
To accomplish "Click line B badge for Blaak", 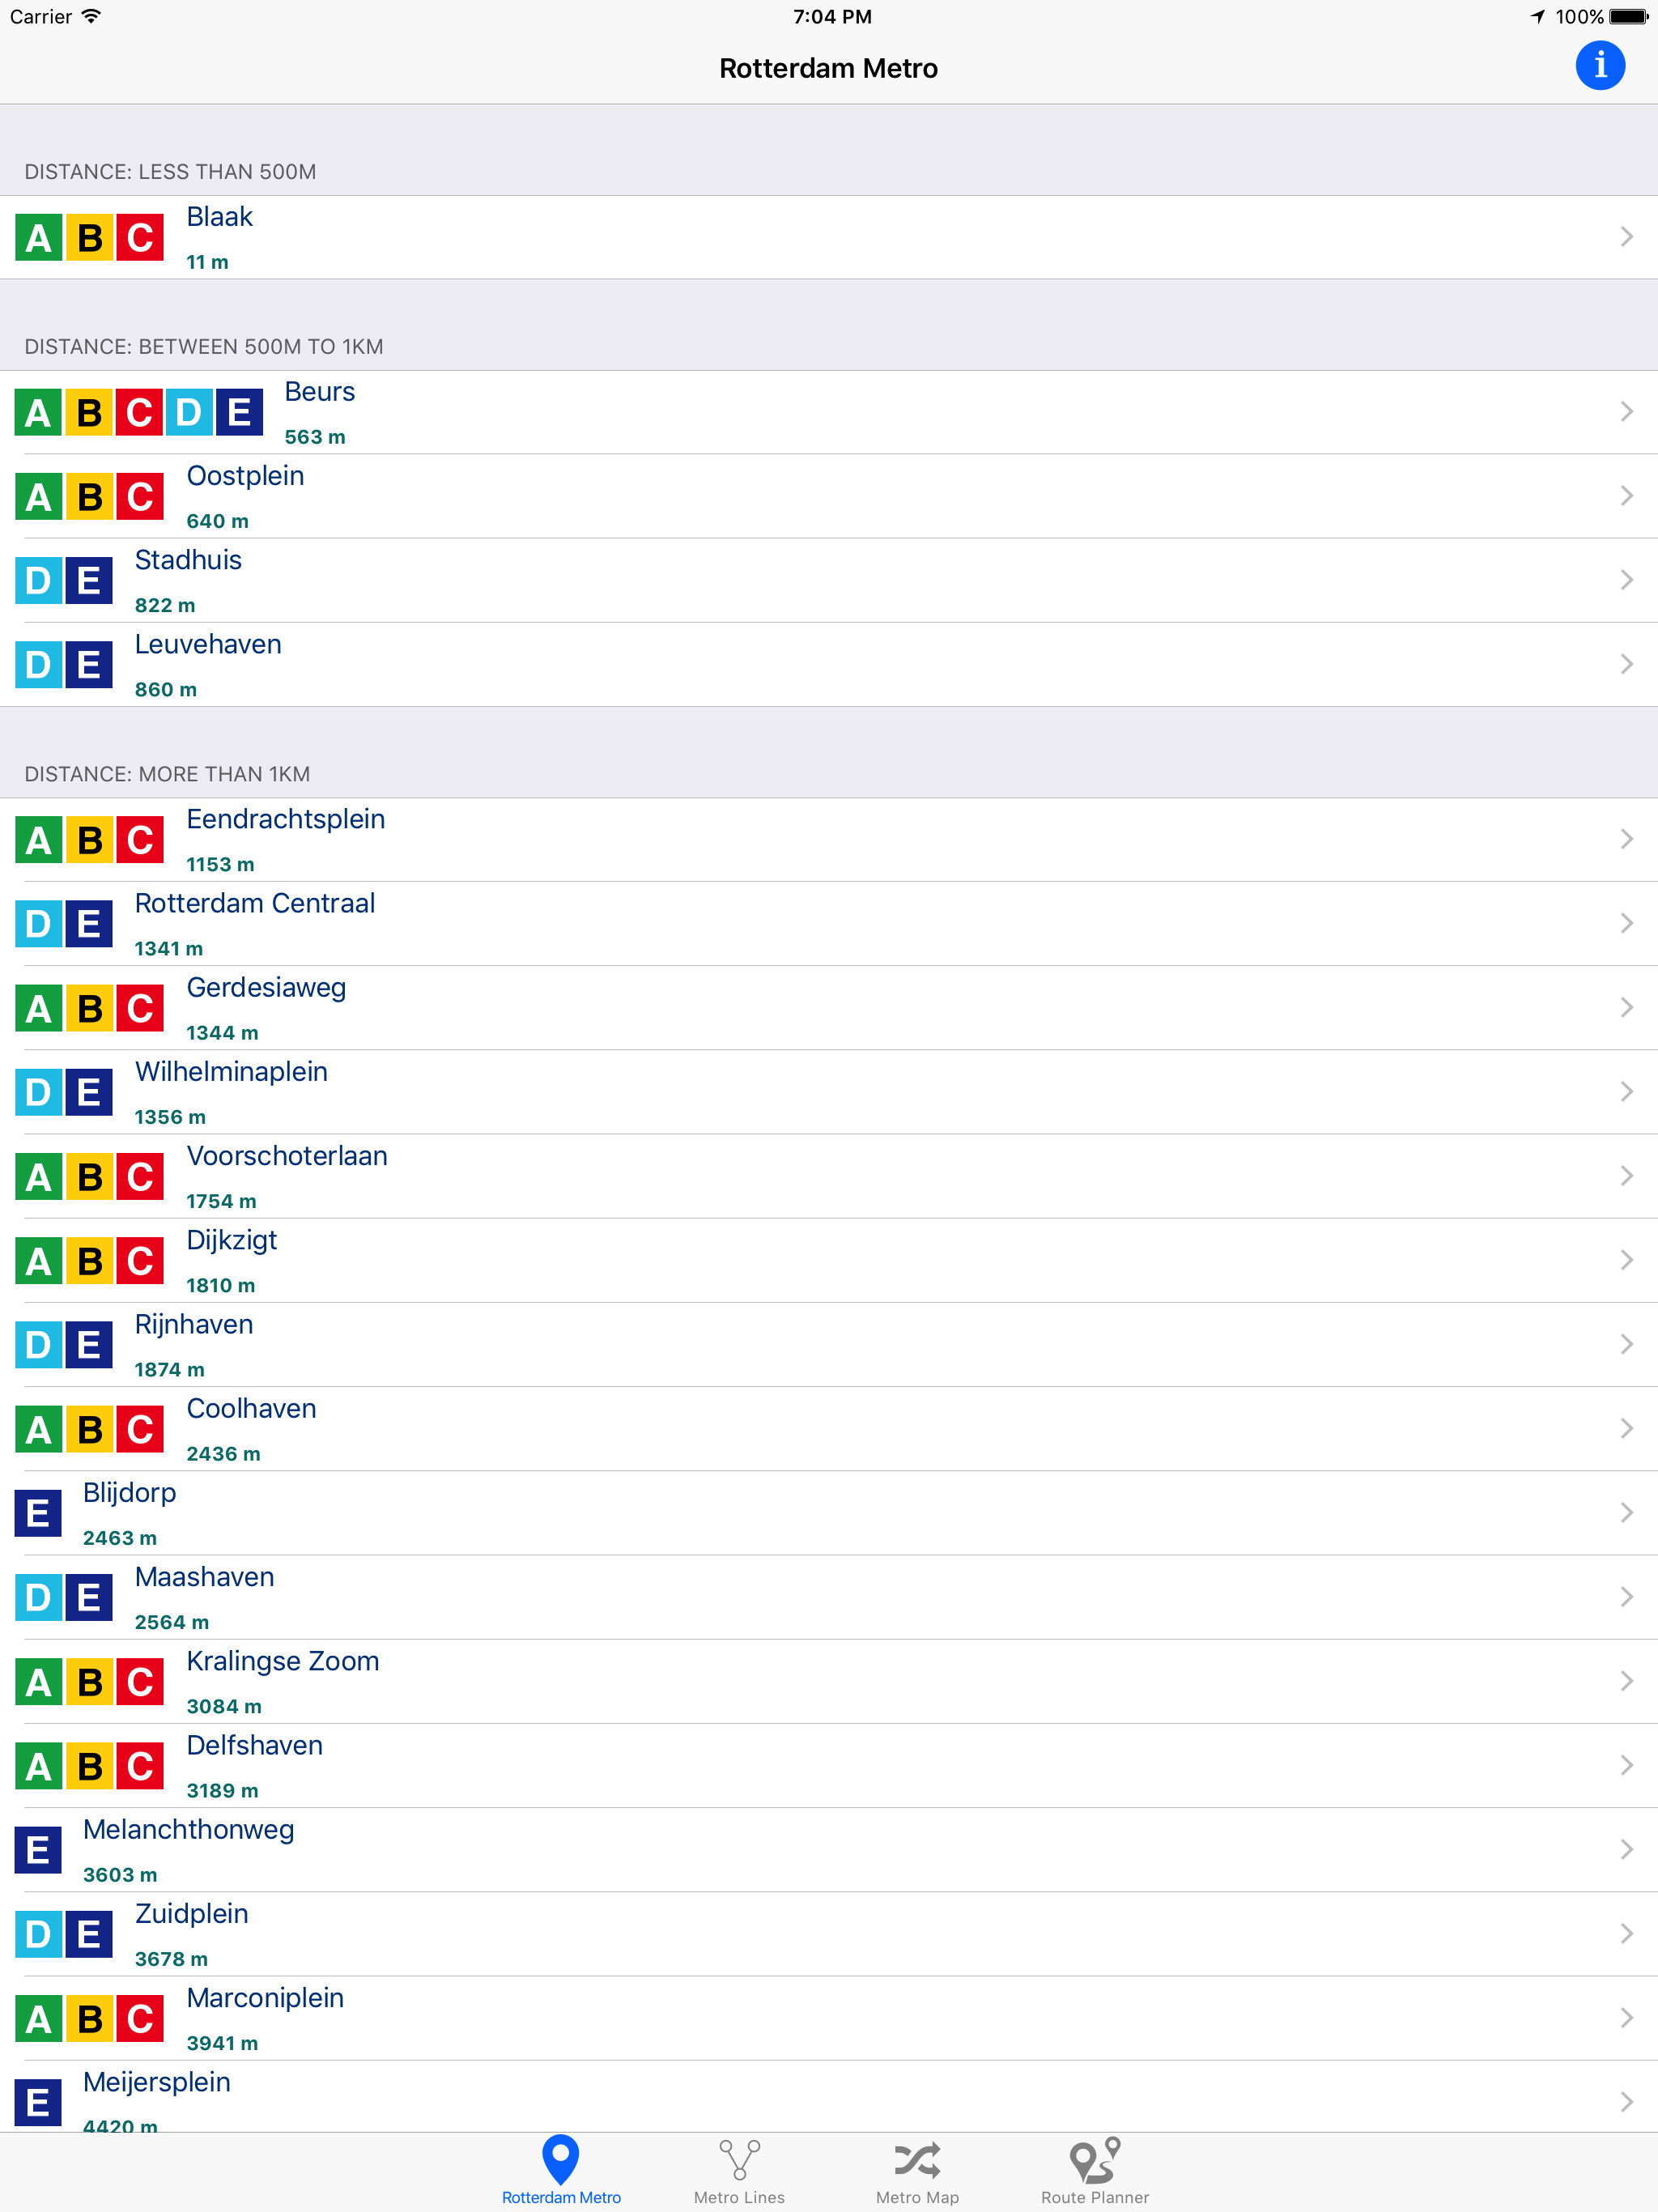I will click(x=89, y=238).
